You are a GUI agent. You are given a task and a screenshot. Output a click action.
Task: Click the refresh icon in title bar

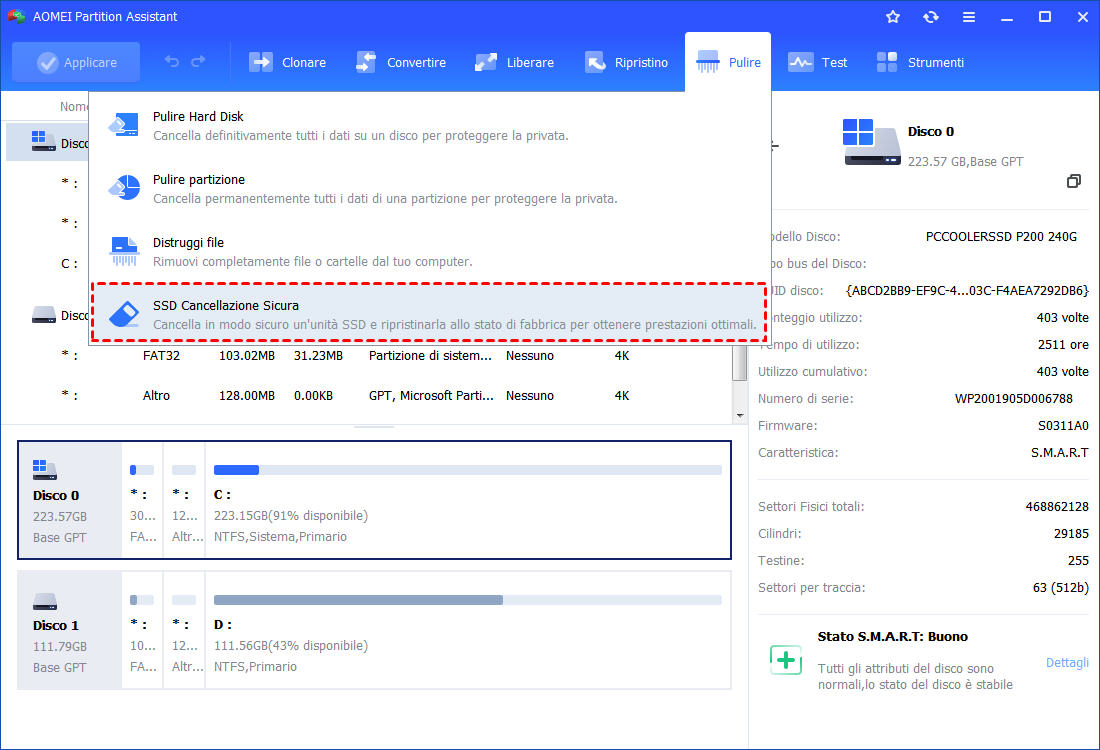coord(931,16)
